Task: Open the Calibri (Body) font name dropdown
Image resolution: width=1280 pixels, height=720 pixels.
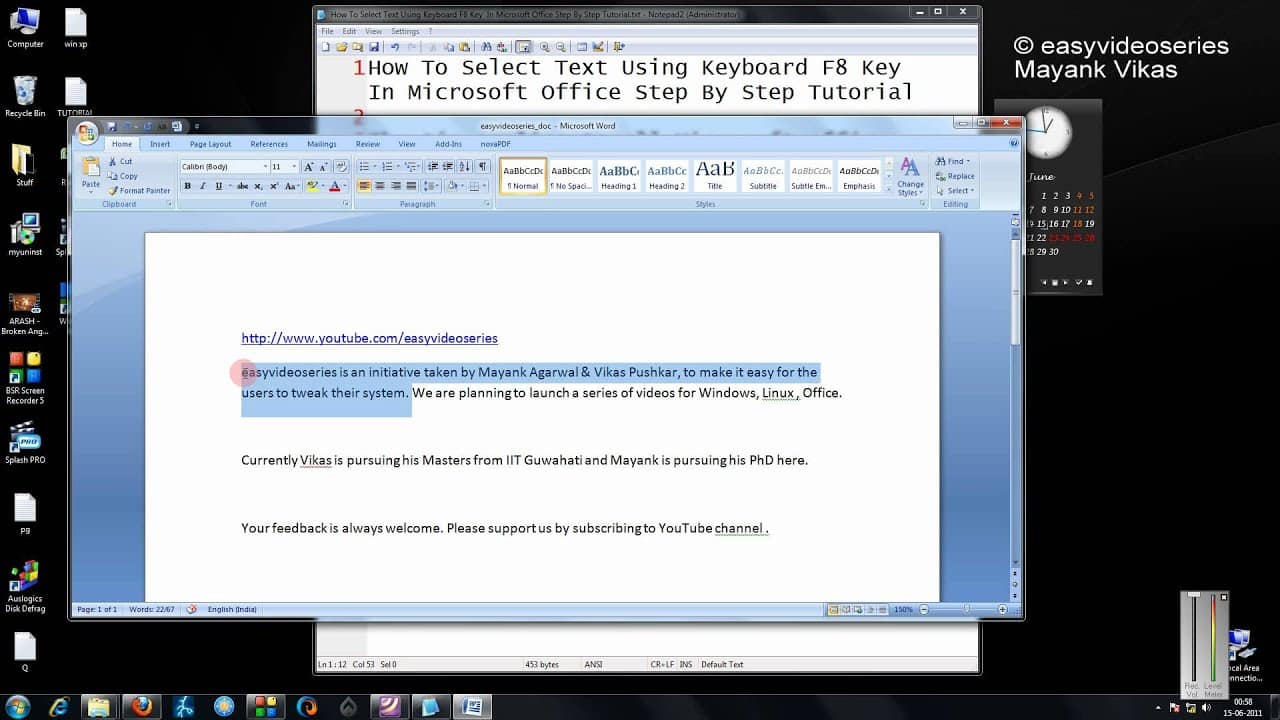Action: pos(265,167)
